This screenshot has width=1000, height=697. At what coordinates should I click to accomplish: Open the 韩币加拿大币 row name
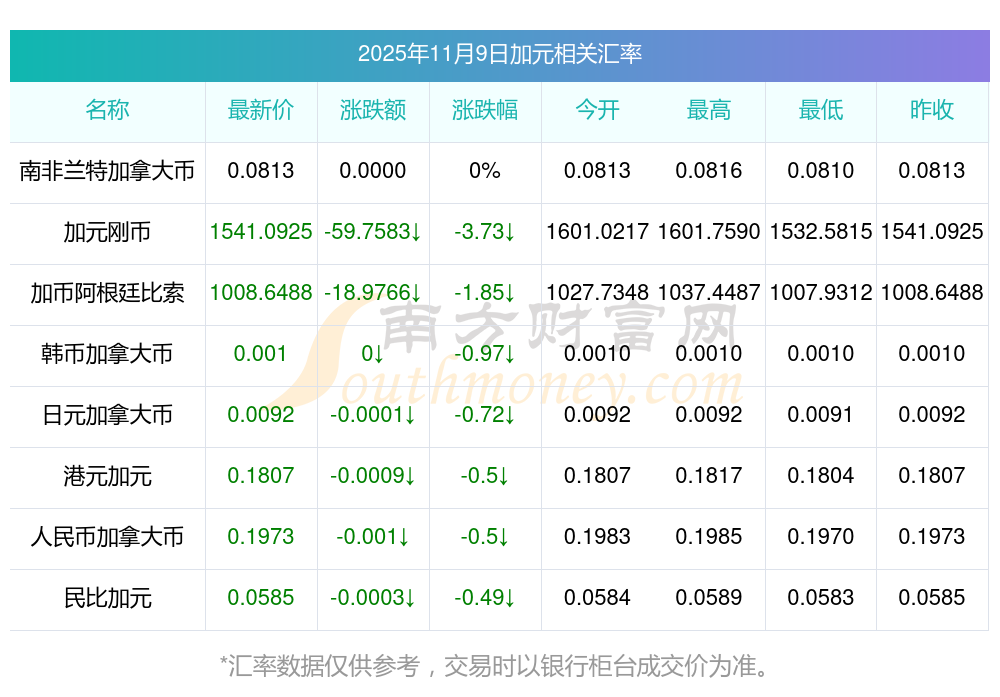(107, 354)
